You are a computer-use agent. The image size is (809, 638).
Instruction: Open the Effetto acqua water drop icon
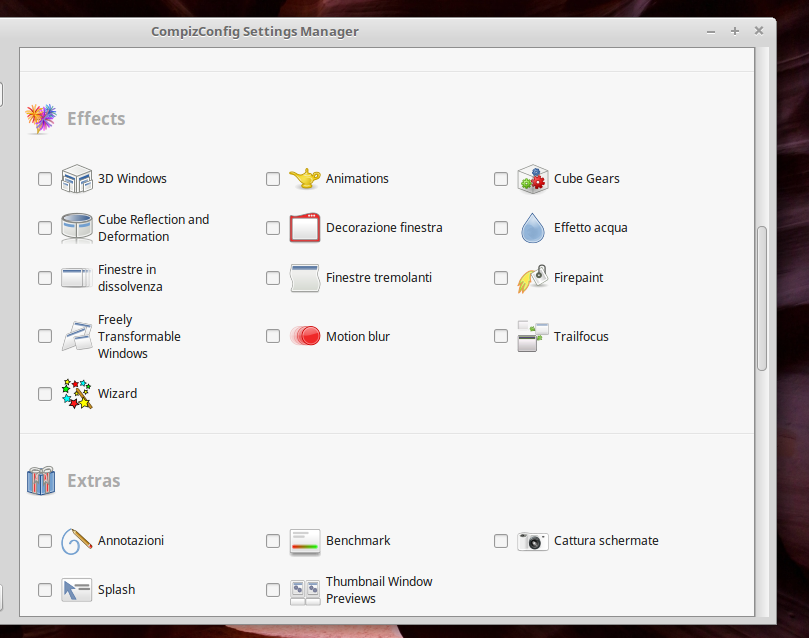point(533,227)
